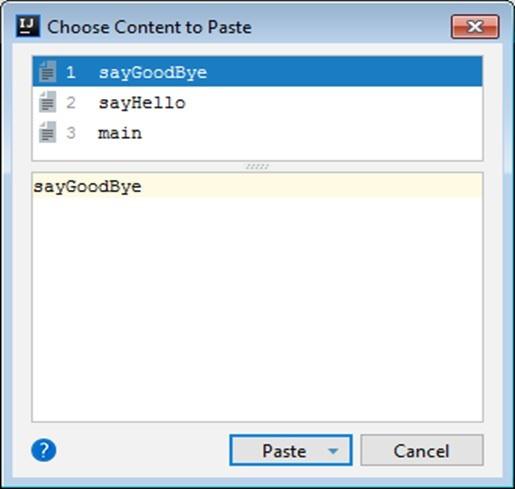
Task: Click the splitter grip between list and preview
Action: (257, 166)
